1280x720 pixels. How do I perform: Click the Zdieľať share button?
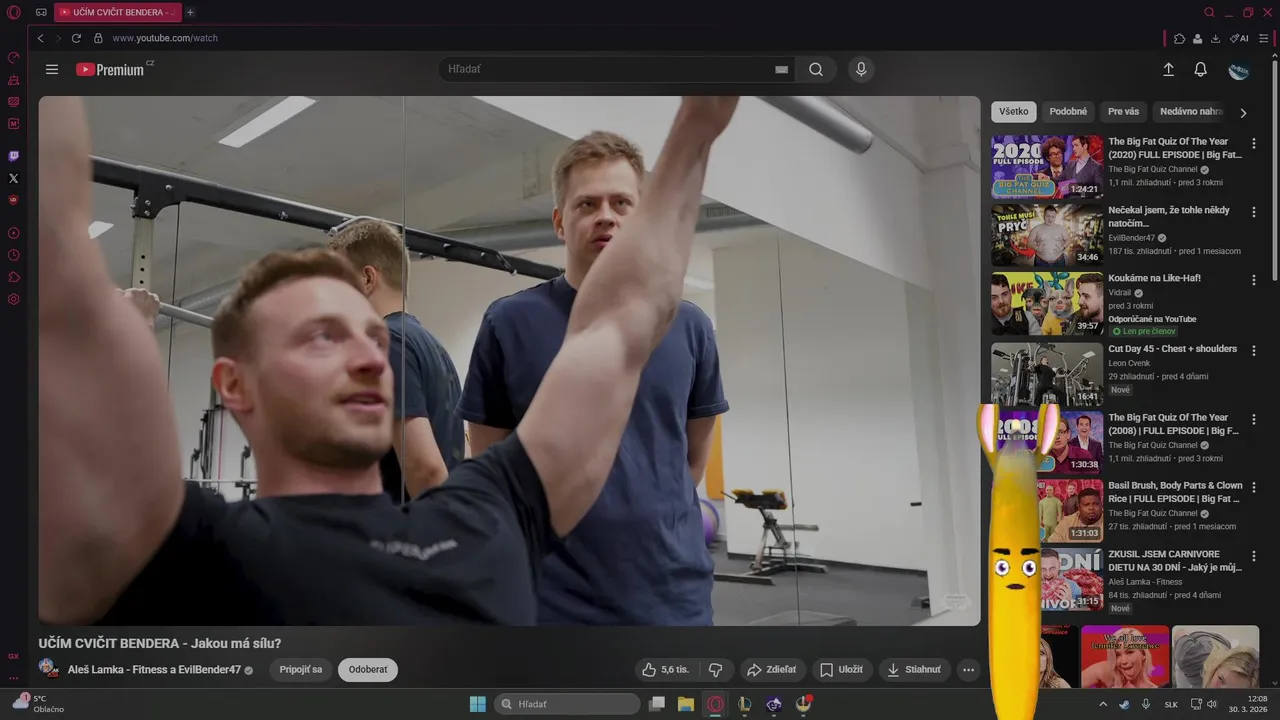tap(772, 669)
